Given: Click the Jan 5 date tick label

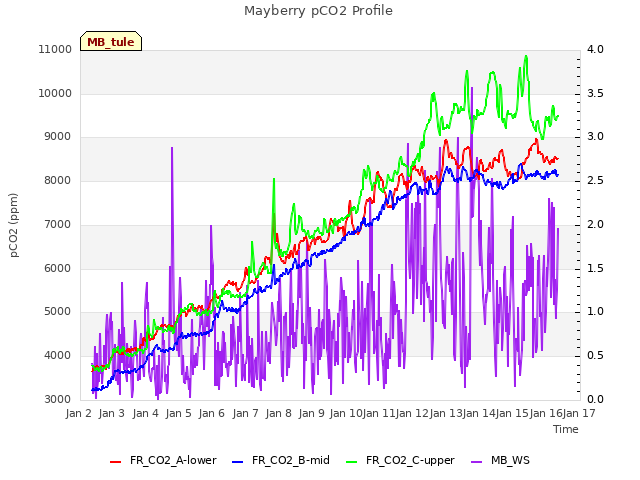Looking at the screenshot, I should [x=179, y=413].
